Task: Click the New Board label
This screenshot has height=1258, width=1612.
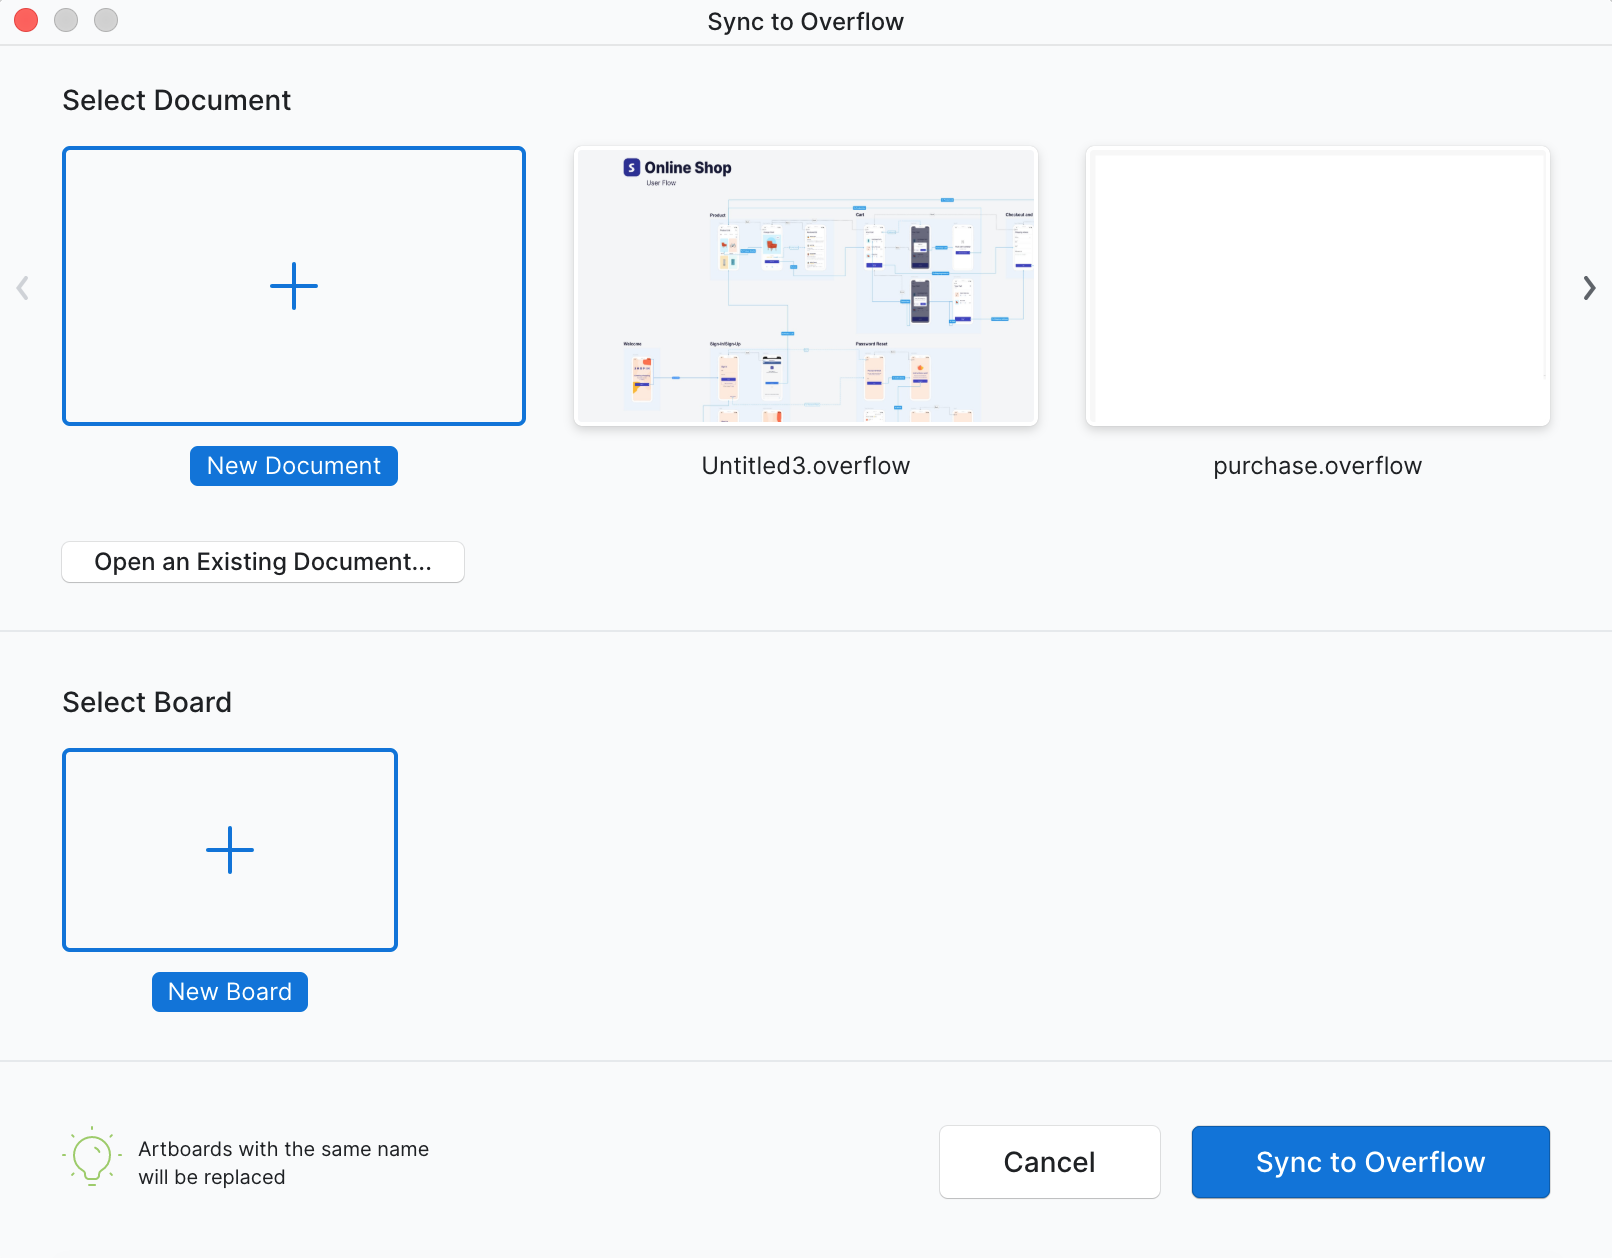Action: [230, 992]
